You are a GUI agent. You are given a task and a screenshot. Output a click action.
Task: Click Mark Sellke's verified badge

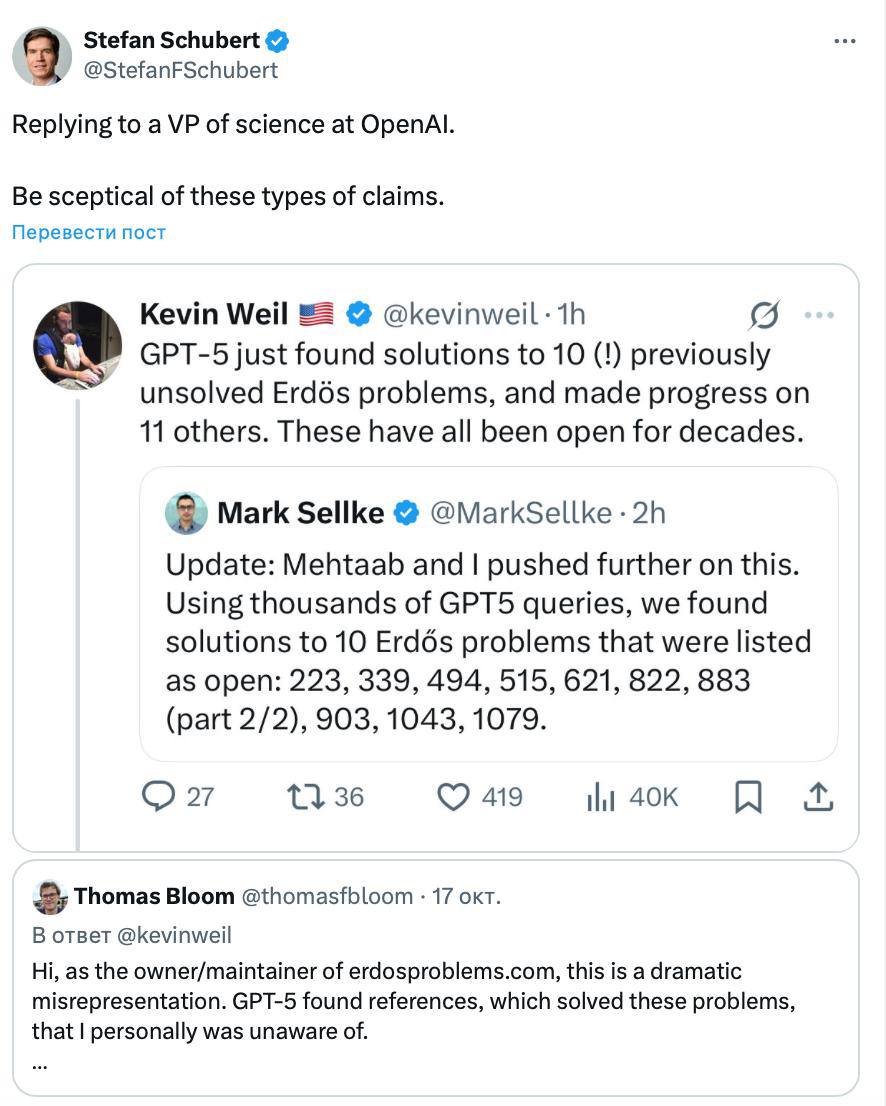click(406, 513)
